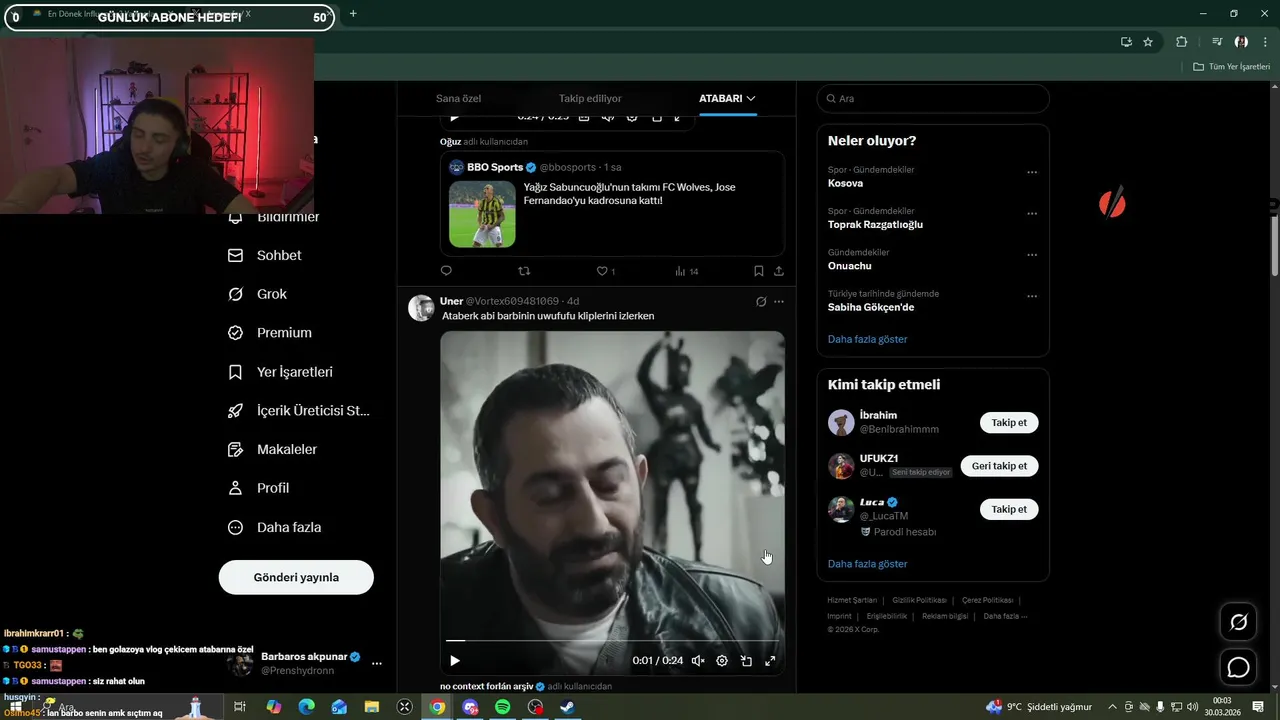Reply to the Oğuz BBO Sports quote post

pos(446,271)
